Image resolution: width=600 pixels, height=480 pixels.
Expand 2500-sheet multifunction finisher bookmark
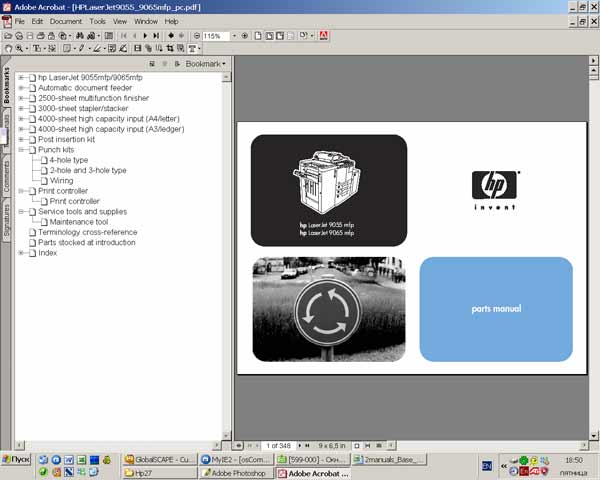point(21,98)
